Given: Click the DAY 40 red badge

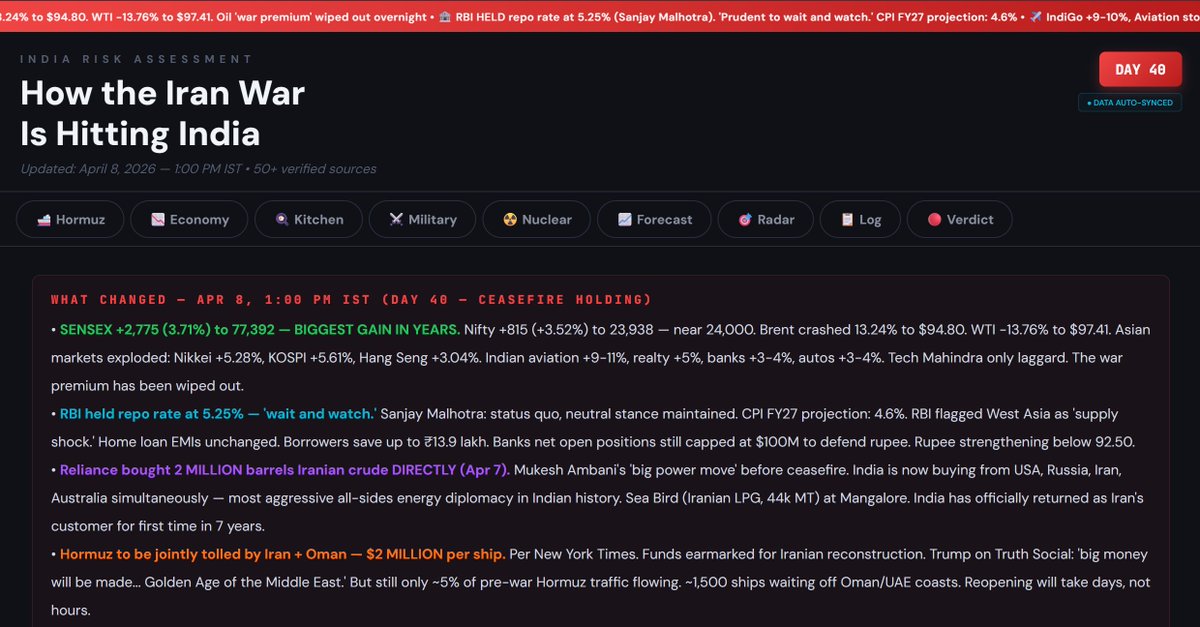Looking at the screenshot, I should tap(1140, 70).
